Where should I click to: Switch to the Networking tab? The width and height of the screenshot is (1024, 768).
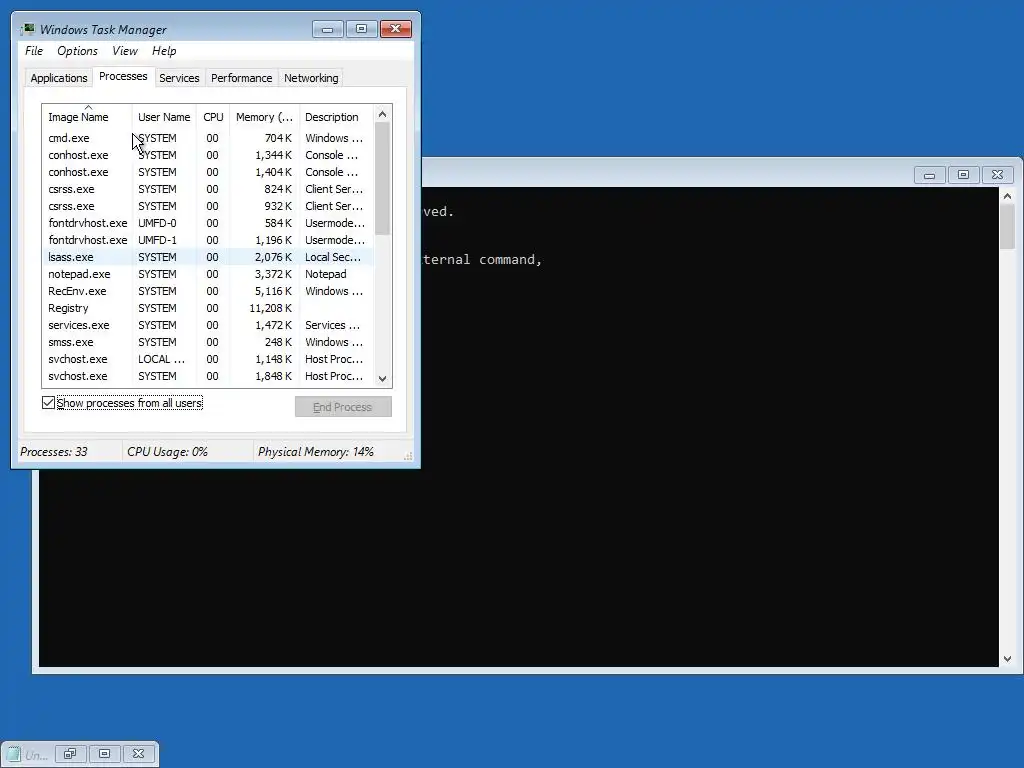[311, 78]
